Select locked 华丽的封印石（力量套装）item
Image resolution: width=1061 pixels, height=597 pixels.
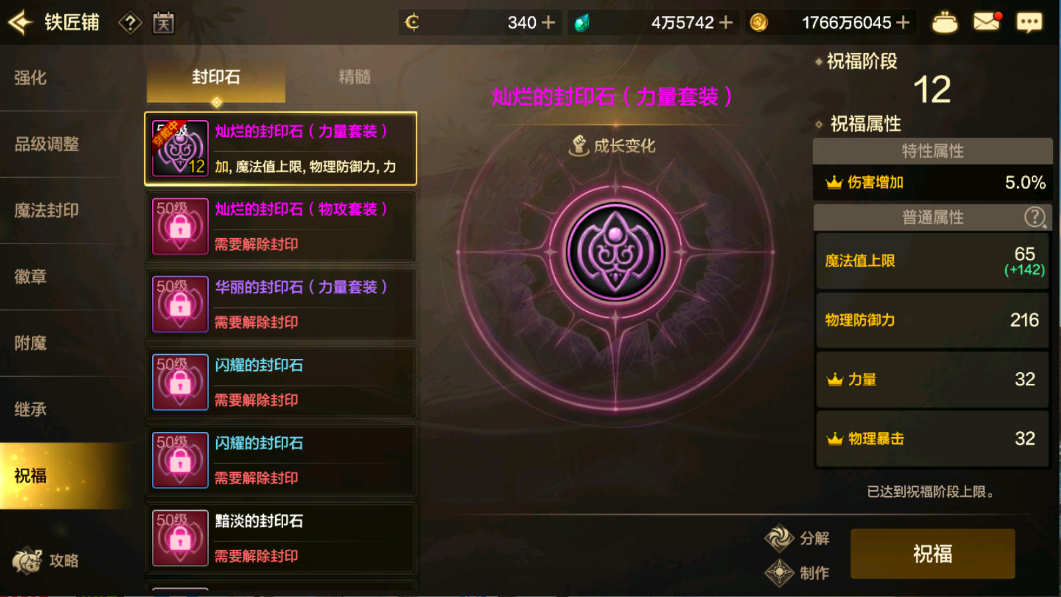281,304
